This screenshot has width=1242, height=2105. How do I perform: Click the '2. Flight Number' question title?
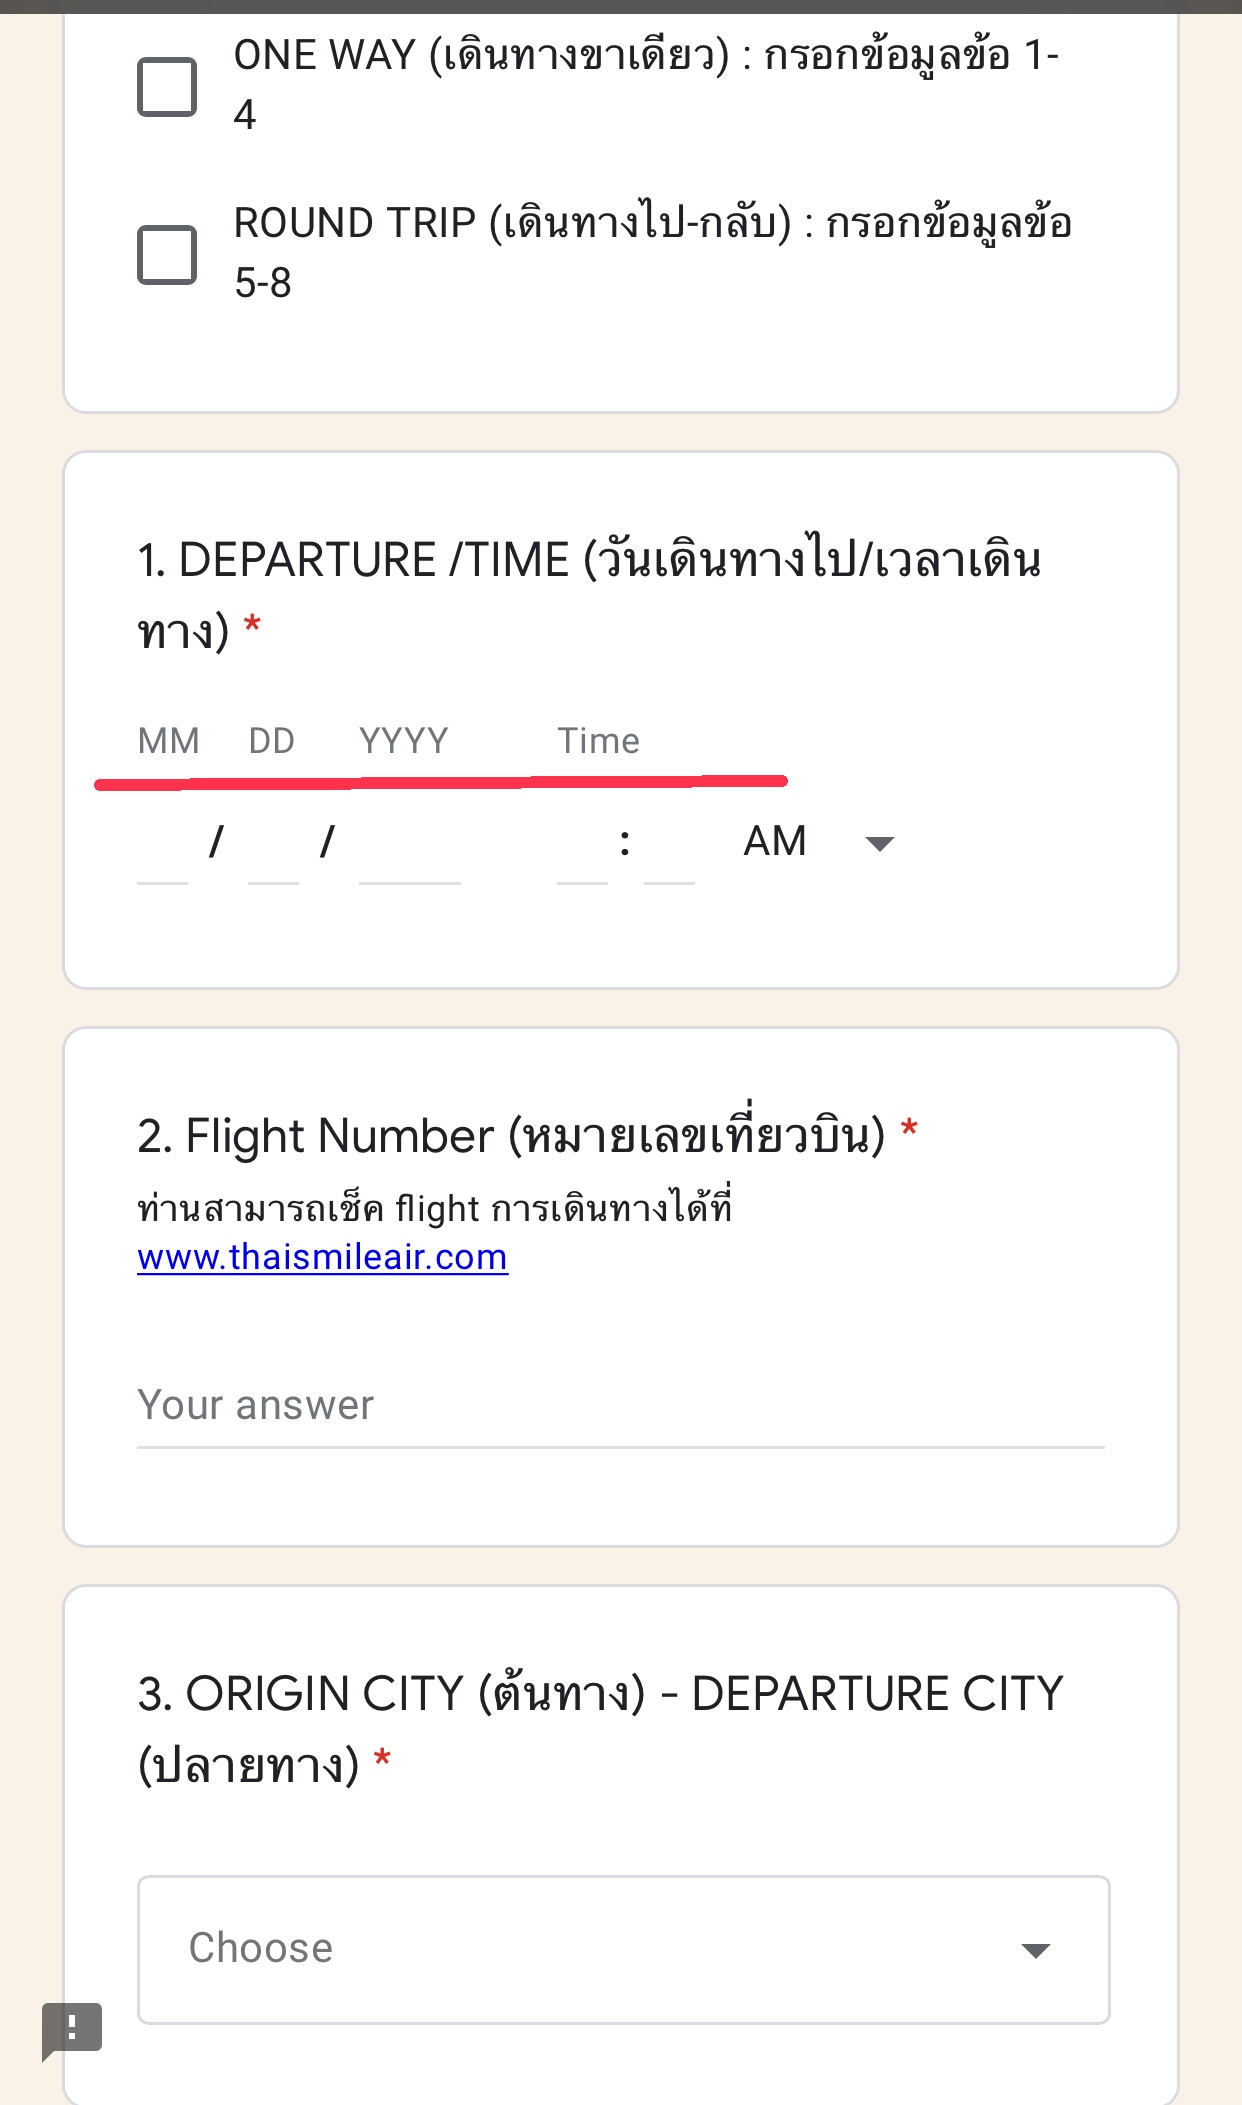click(511, 1137)
